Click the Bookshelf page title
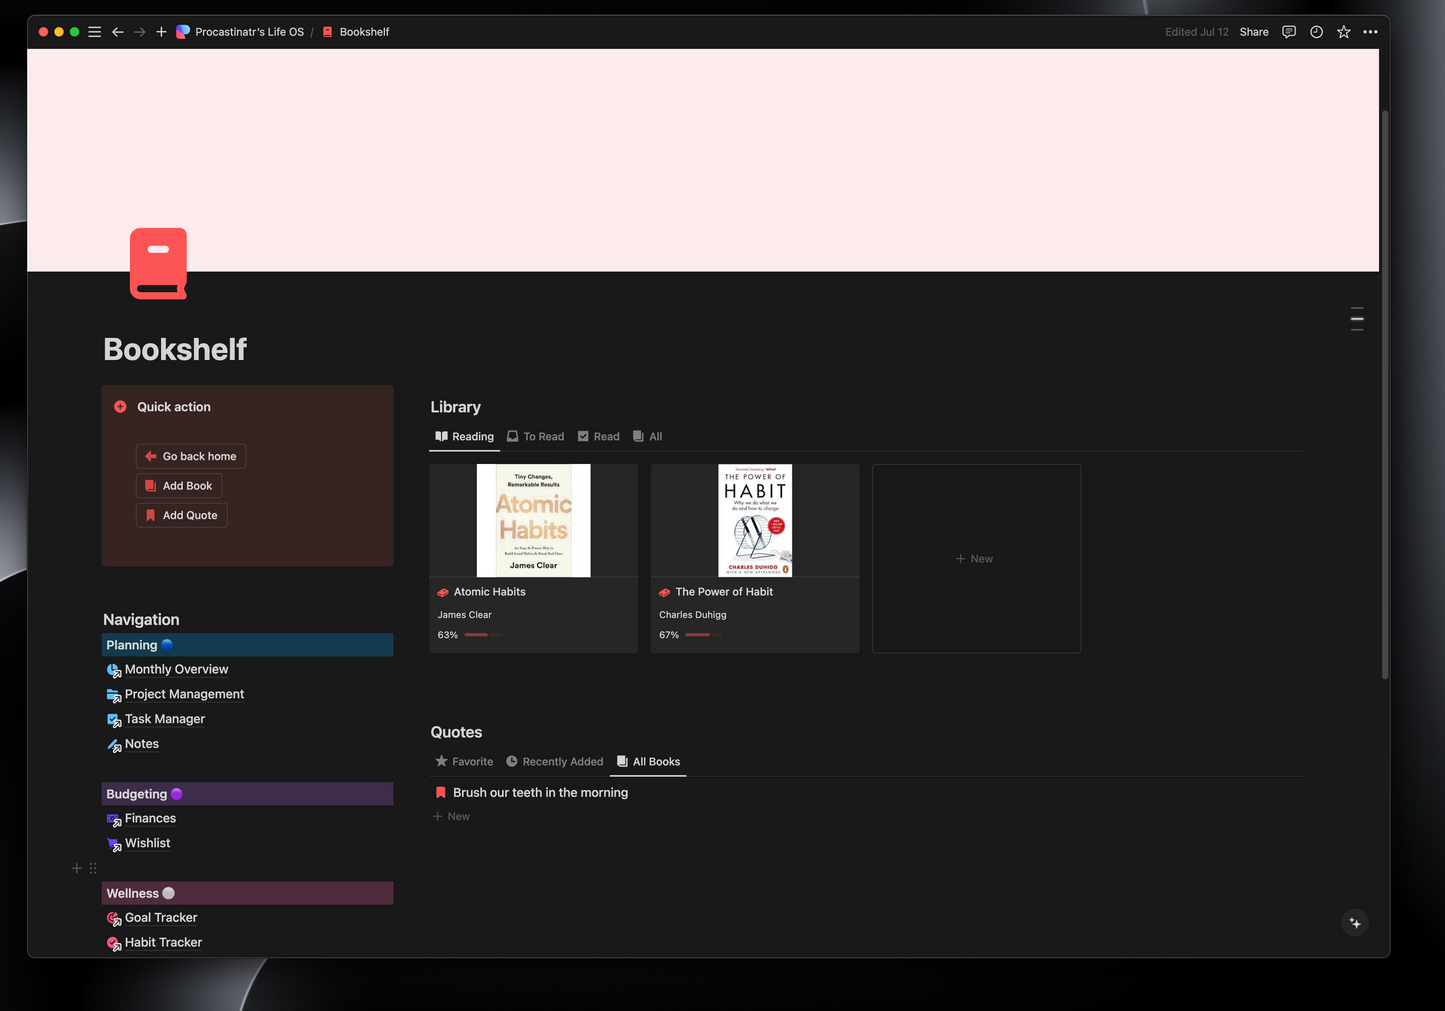This screenshot has height=1011, width=1445. point(175,349)
